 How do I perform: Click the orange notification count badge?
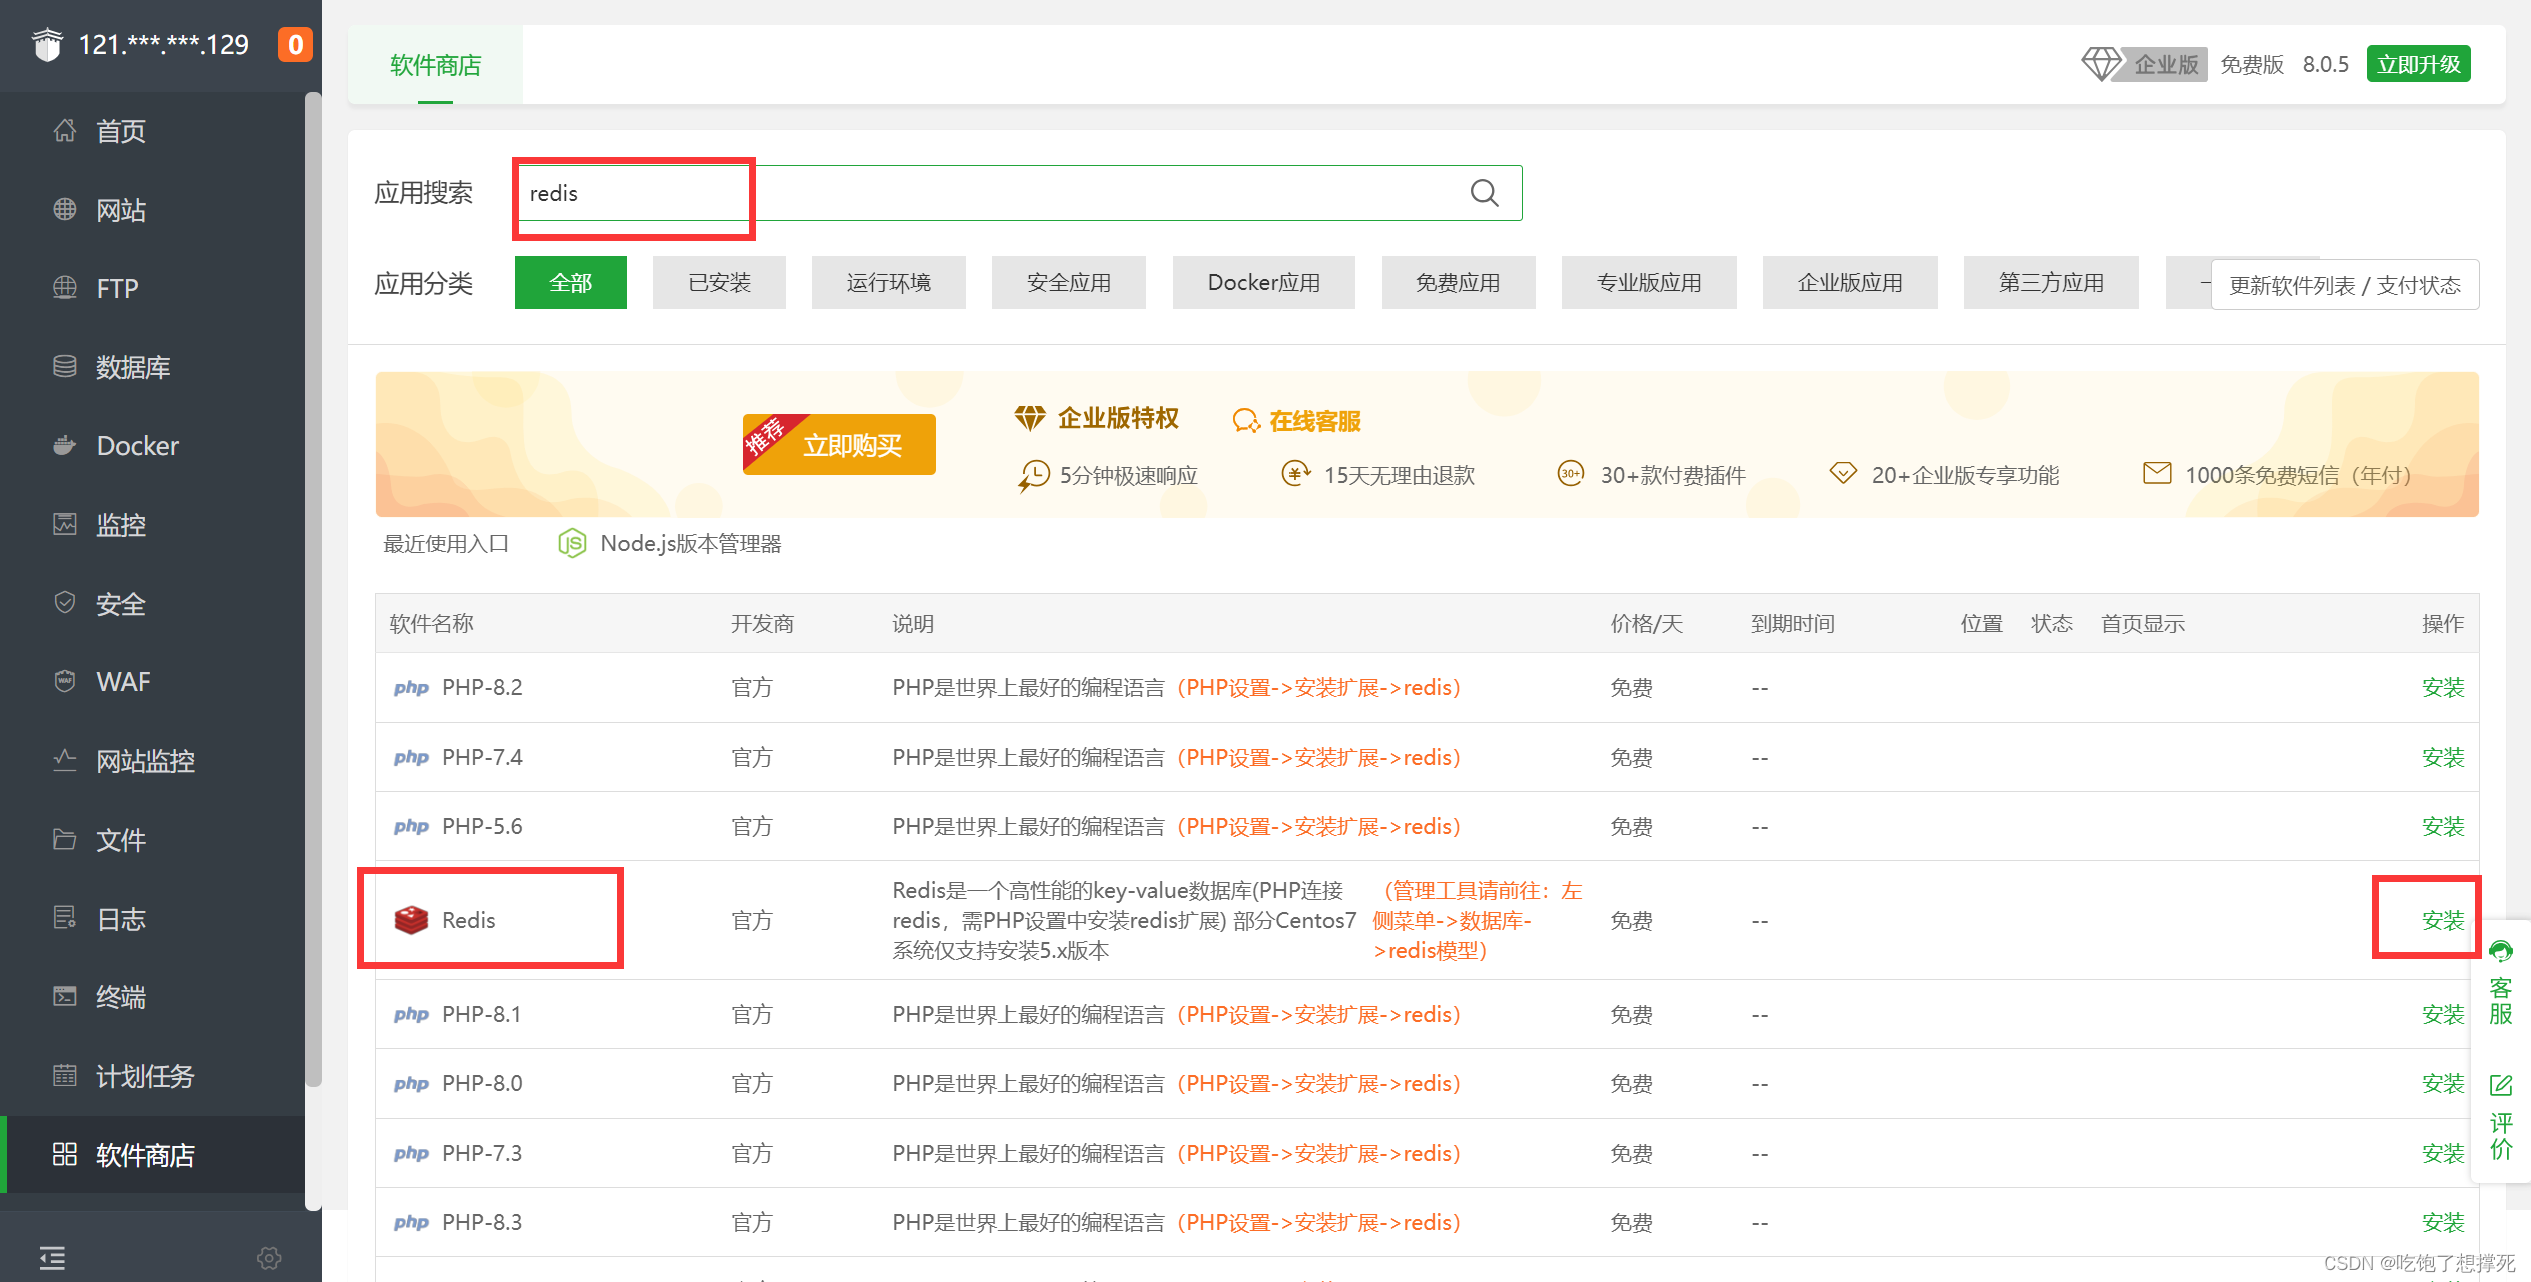tap(295, 45)
